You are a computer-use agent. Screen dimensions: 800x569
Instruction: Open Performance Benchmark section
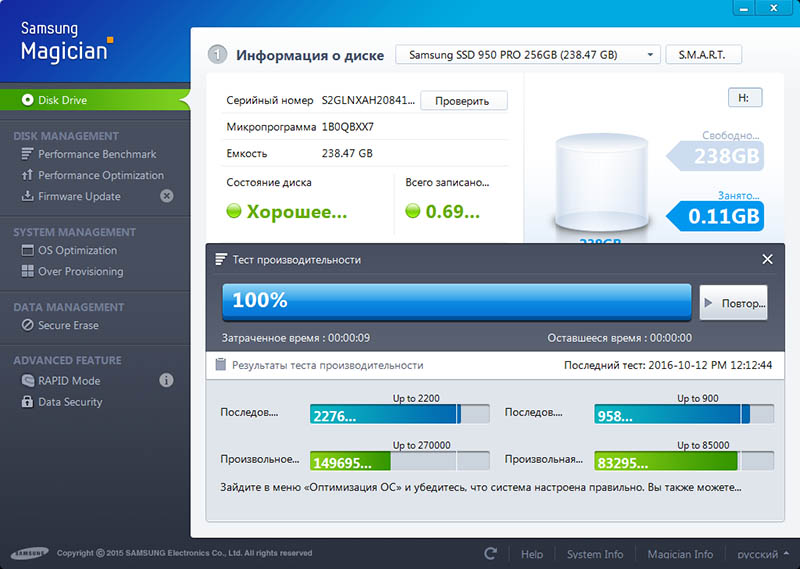(x=96, y=154)
